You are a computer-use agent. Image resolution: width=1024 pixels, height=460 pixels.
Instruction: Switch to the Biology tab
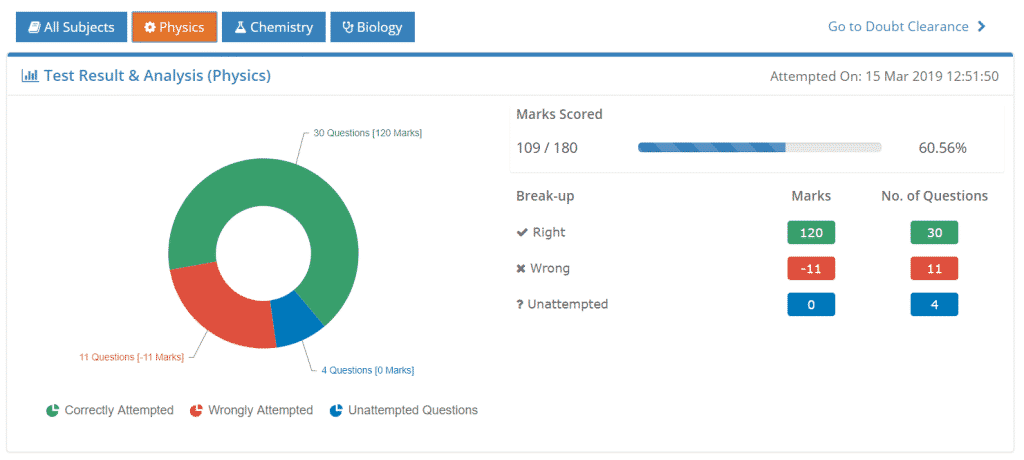pos(372,27)
